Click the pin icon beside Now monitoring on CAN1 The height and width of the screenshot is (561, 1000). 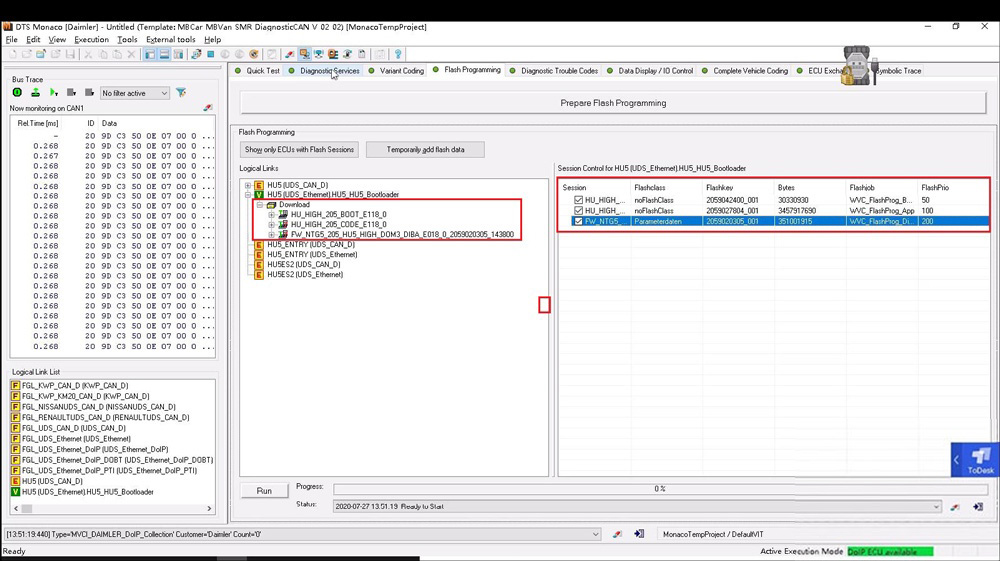[208, 108]
